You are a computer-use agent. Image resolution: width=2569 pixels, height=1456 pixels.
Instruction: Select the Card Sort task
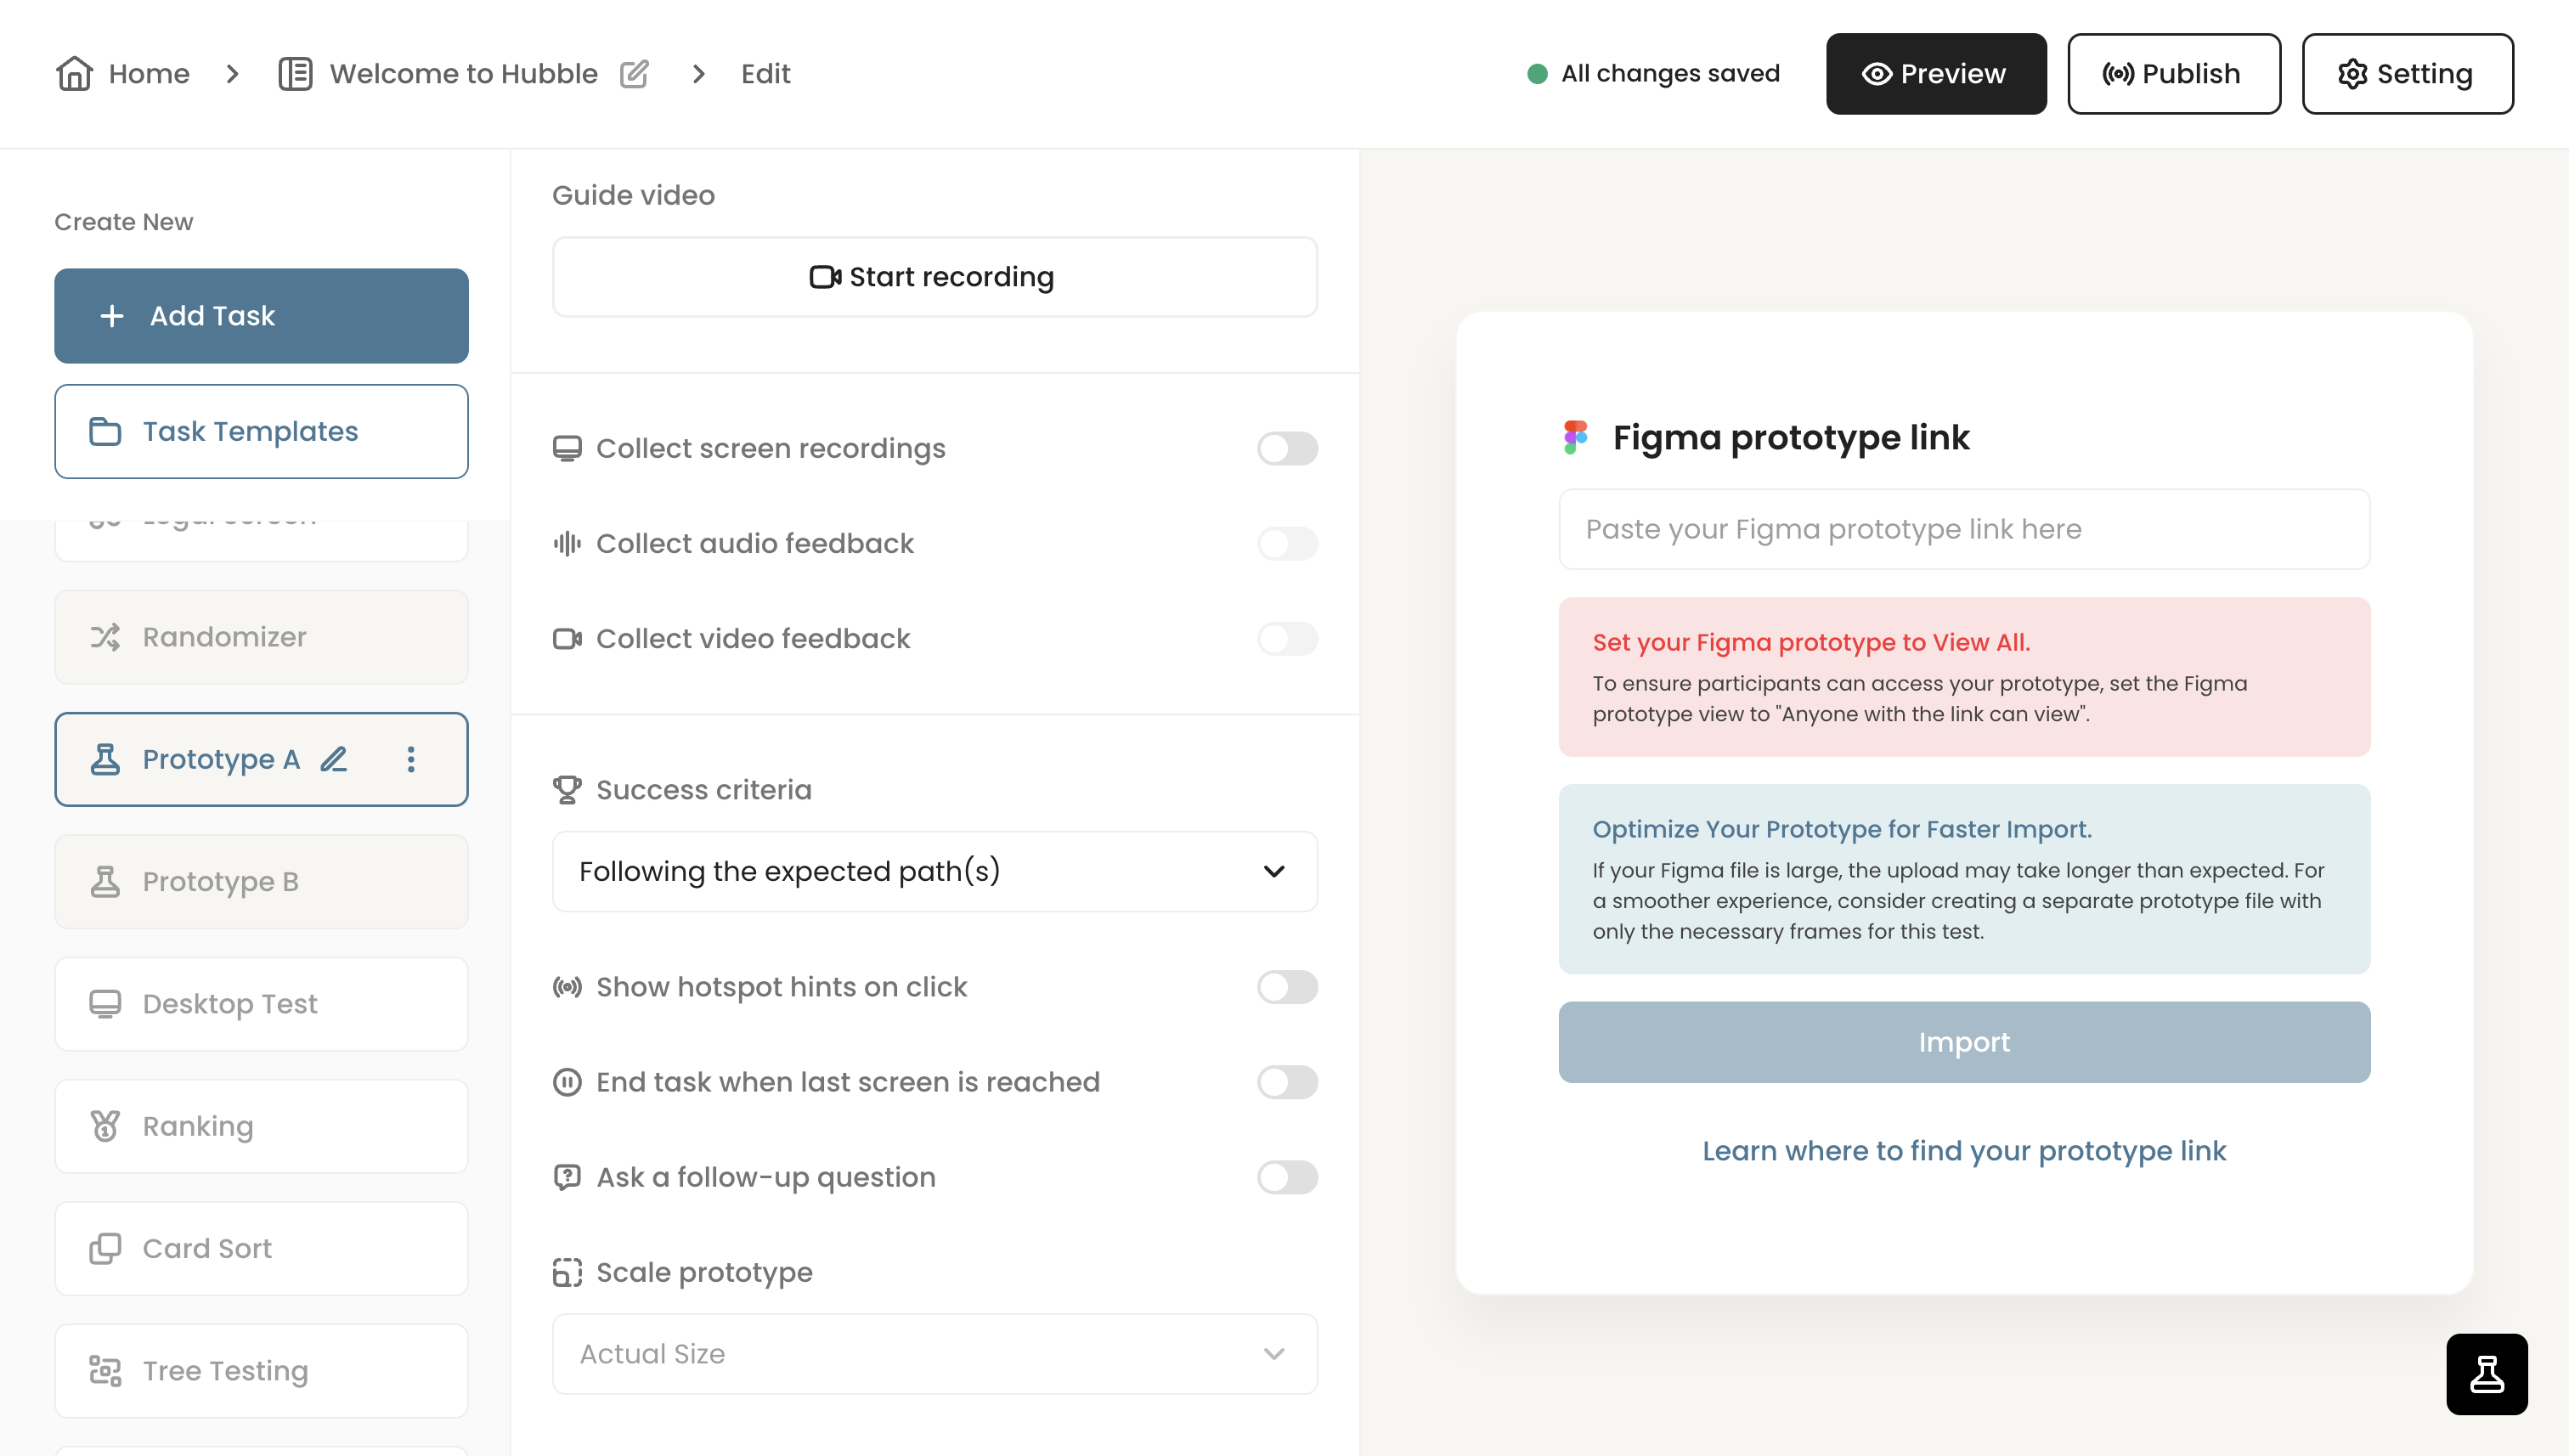(261, 1248)
